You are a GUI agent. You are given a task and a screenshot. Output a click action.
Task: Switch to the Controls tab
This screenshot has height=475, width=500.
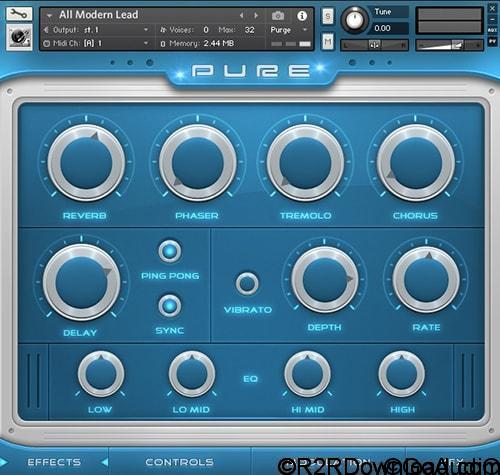click(x=179, y=462)
